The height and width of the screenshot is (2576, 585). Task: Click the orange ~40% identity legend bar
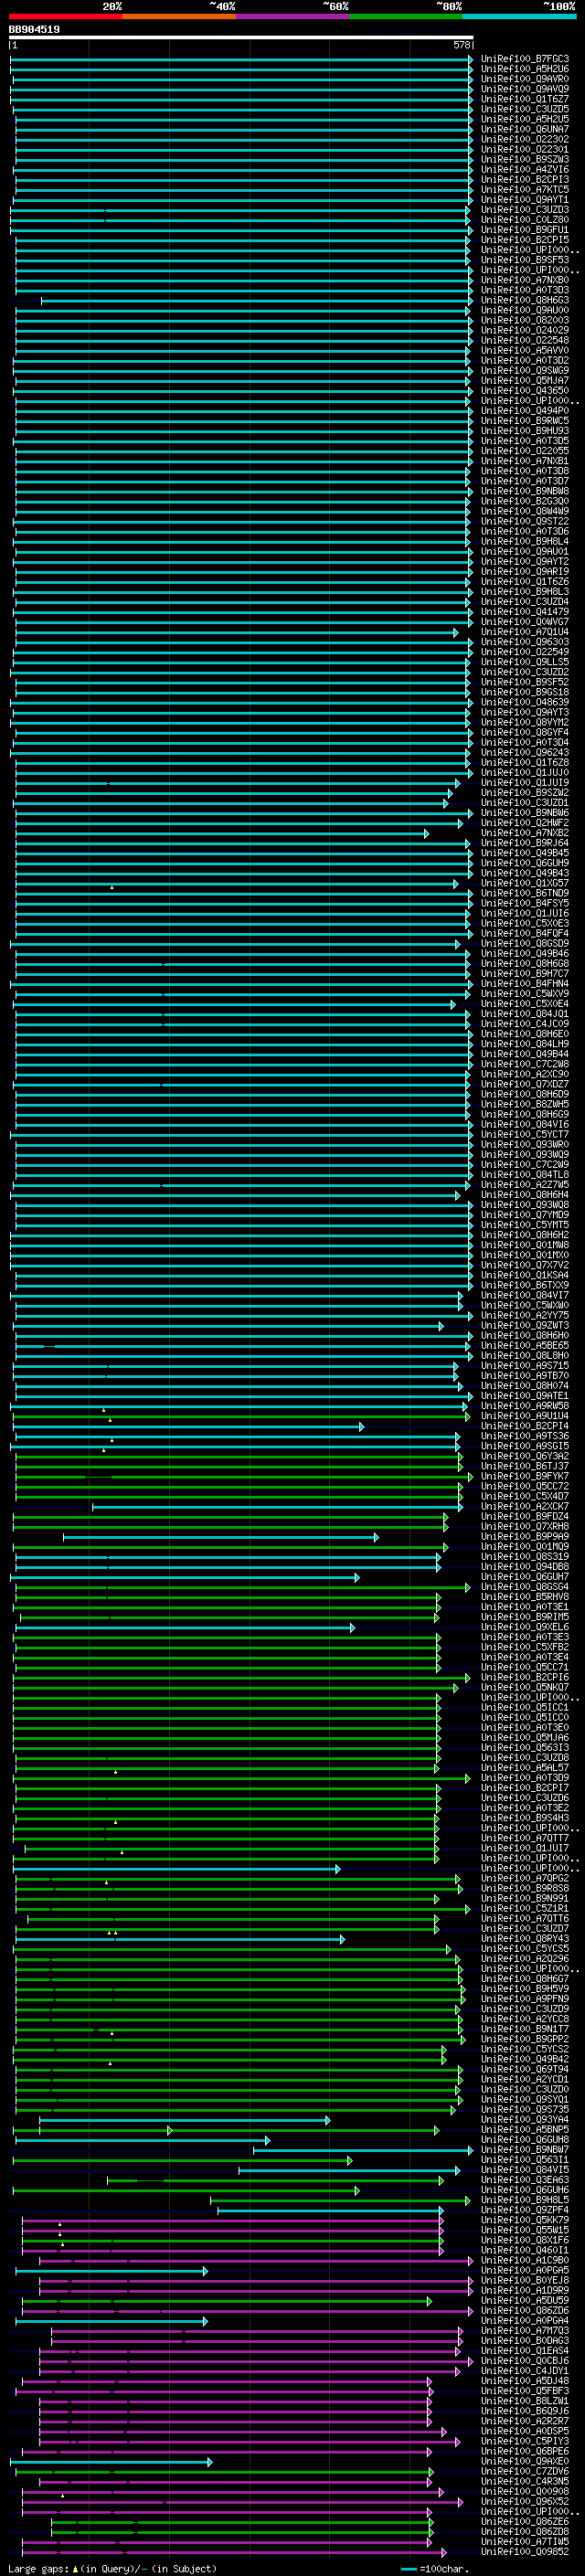coord(179,16)
